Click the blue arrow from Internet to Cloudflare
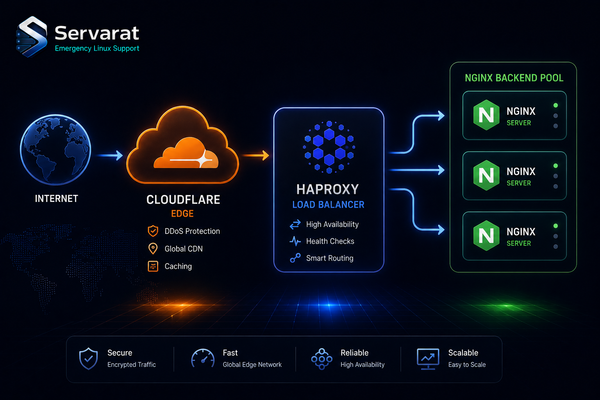The height and width of the screenshot is (400, 600). 110,155
